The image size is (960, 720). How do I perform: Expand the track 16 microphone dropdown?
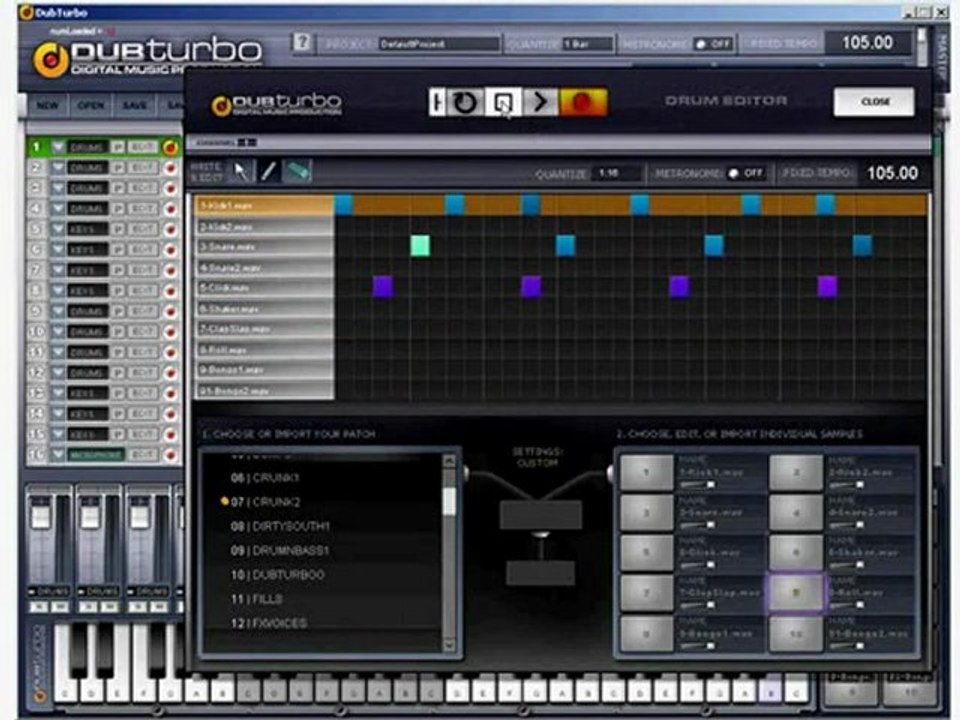(x=58, y=455)
